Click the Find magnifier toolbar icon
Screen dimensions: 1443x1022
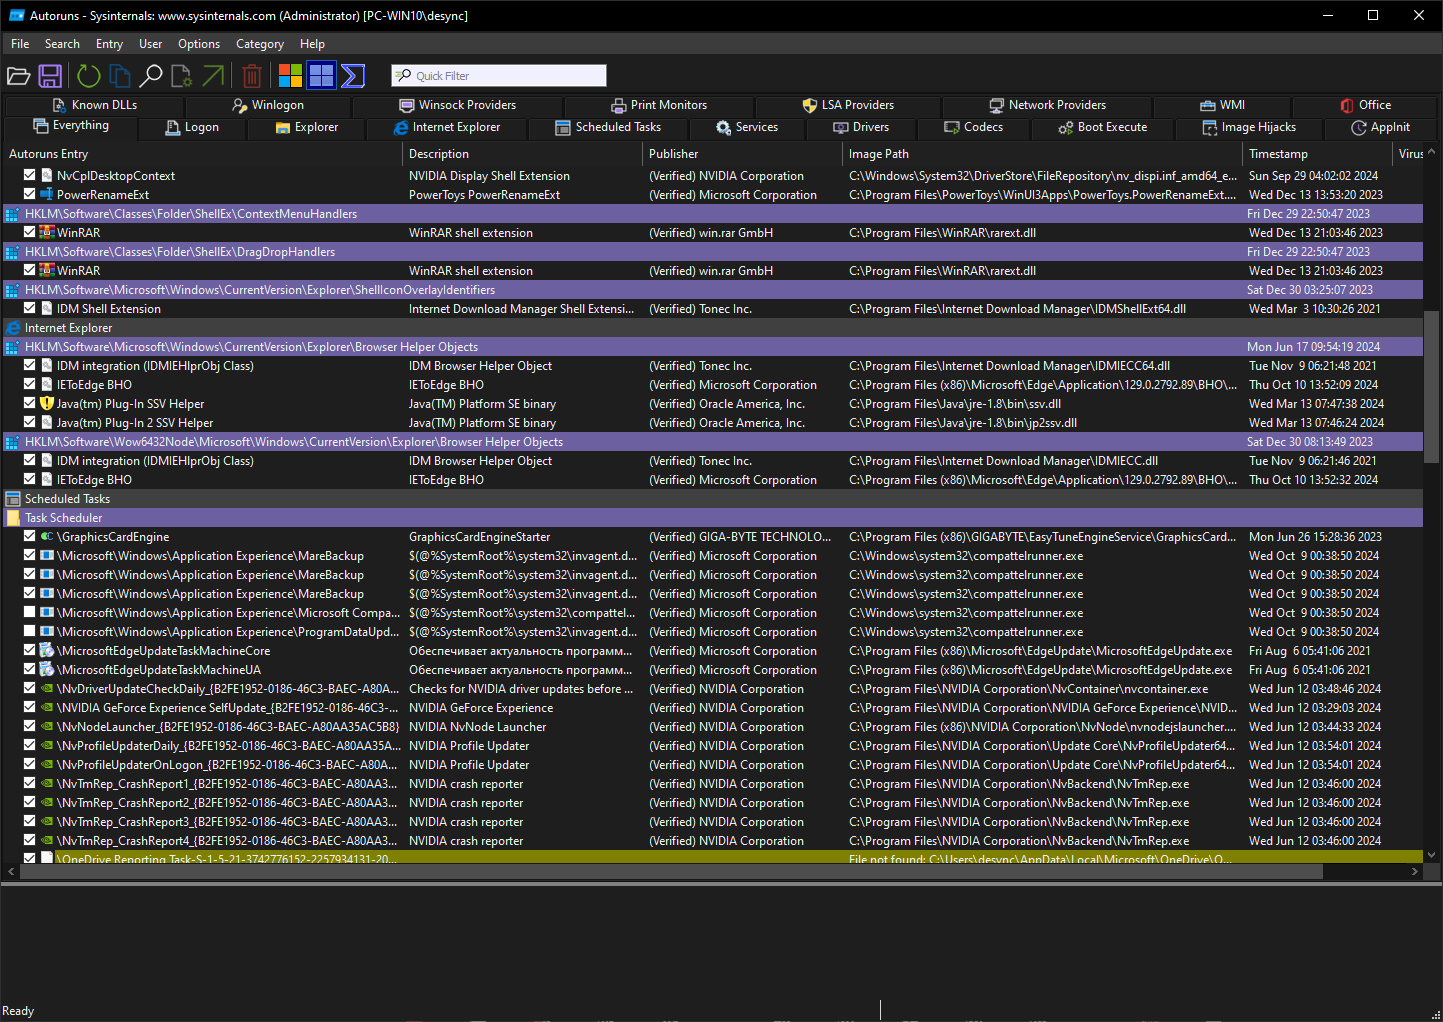(x=151, y=76)
